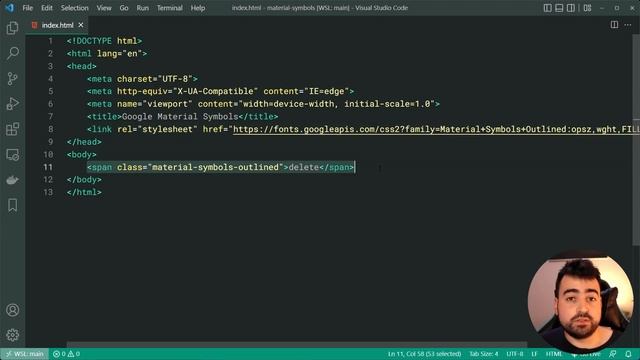Click the name="viewport" attribute on line 6

[155, 104]
